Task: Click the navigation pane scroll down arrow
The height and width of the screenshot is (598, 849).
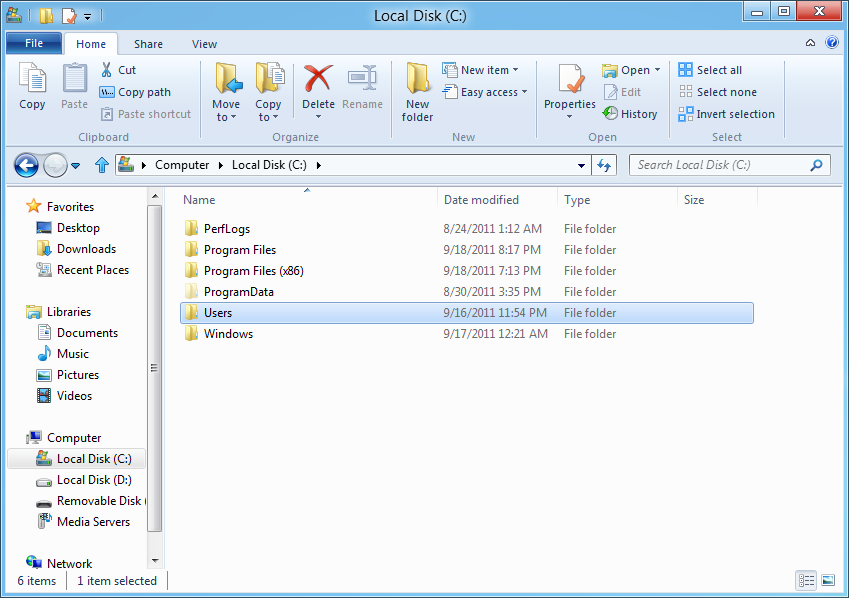Action: click(x=155, y=561)
